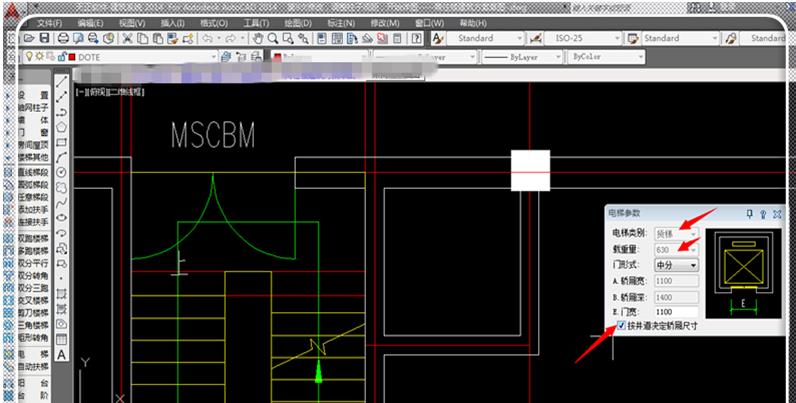
Task: Open the 编辑(E) menu
Action: (x=90, y=23)
